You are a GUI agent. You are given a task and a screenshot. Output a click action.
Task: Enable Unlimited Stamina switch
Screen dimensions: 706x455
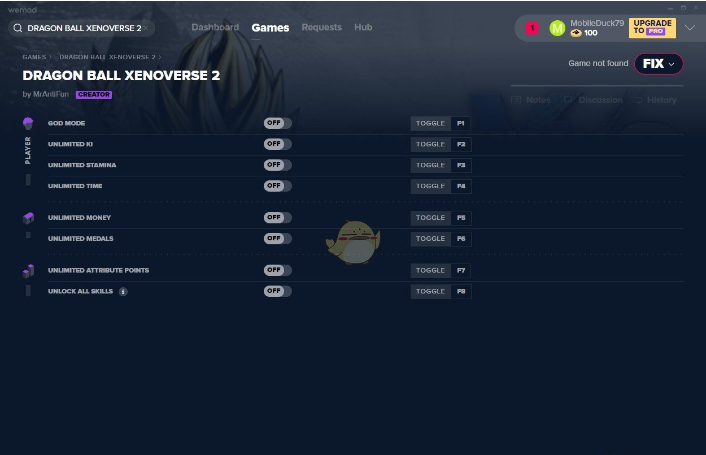[x=277, y=165]
